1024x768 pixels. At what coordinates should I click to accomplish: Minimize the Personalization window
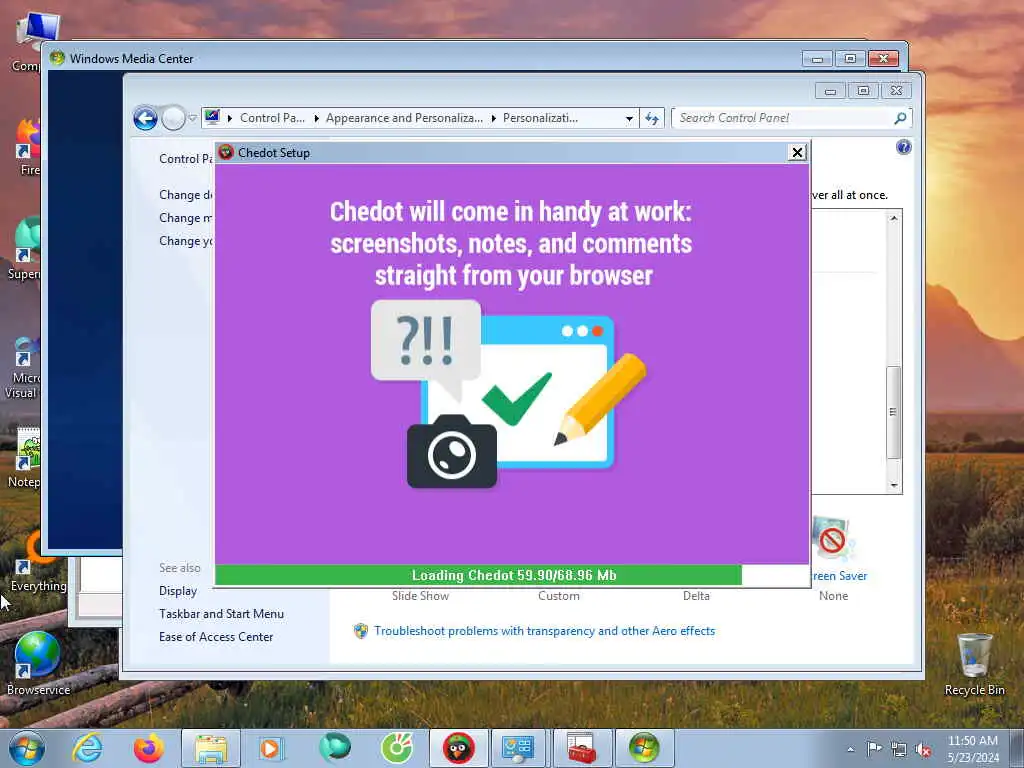tap(830, 91)
